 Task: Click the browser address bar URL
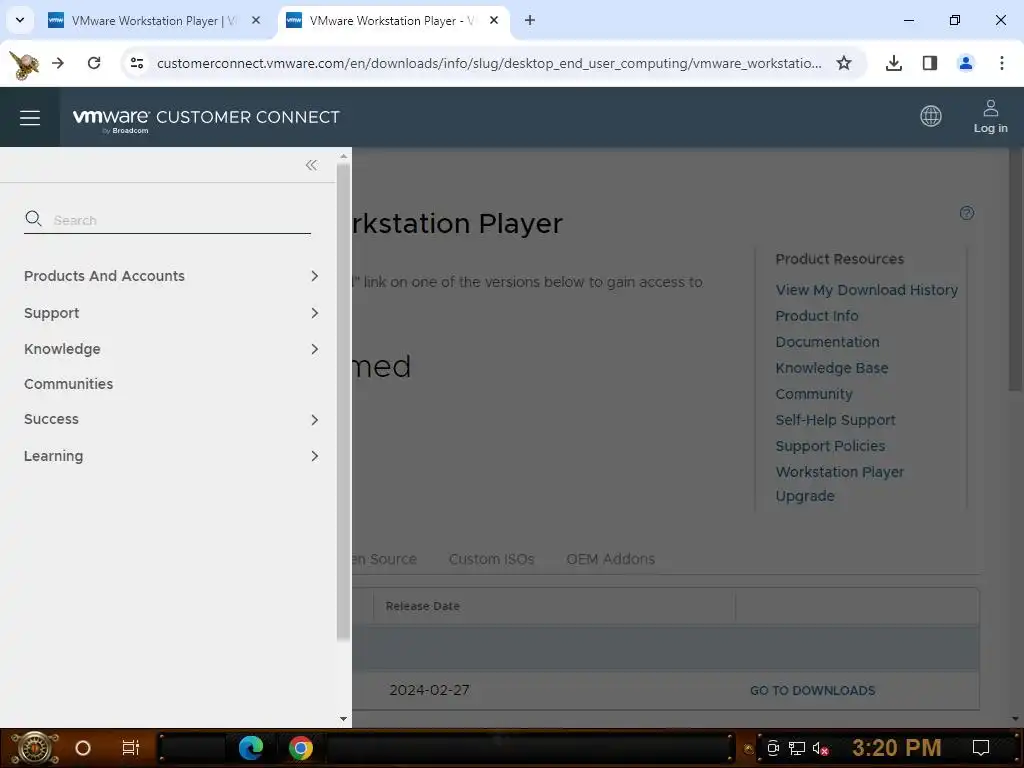pyautogui.click(x=488, y=63)
